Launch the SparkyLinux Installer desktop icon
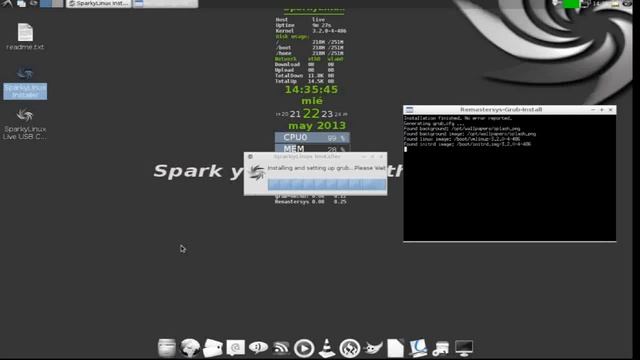This screenshot has height=360, width=640. pos(25,82)
